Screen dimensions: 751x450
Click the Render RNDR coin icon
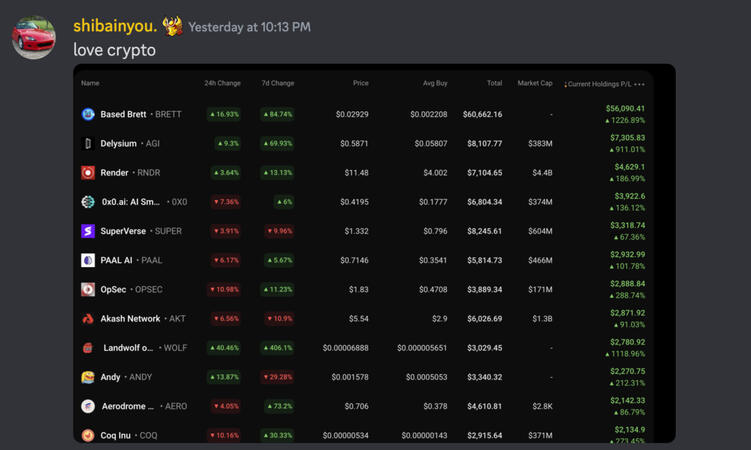[88, 172]
